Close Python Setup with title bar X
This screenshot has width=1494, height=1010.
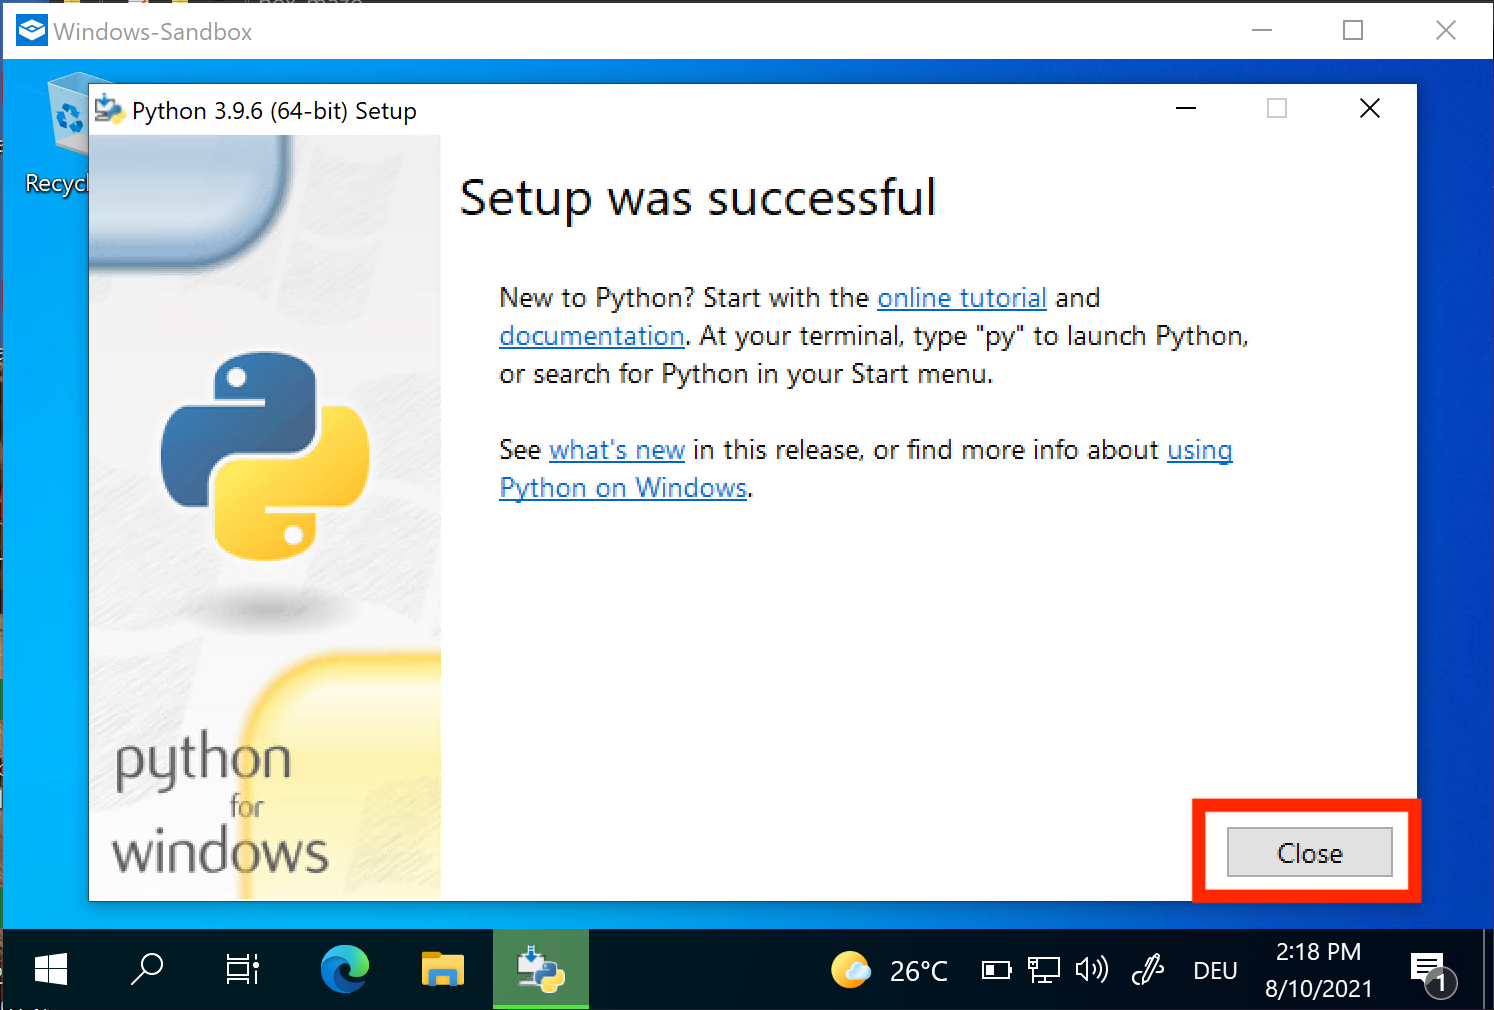click(x=1370, y=108)
